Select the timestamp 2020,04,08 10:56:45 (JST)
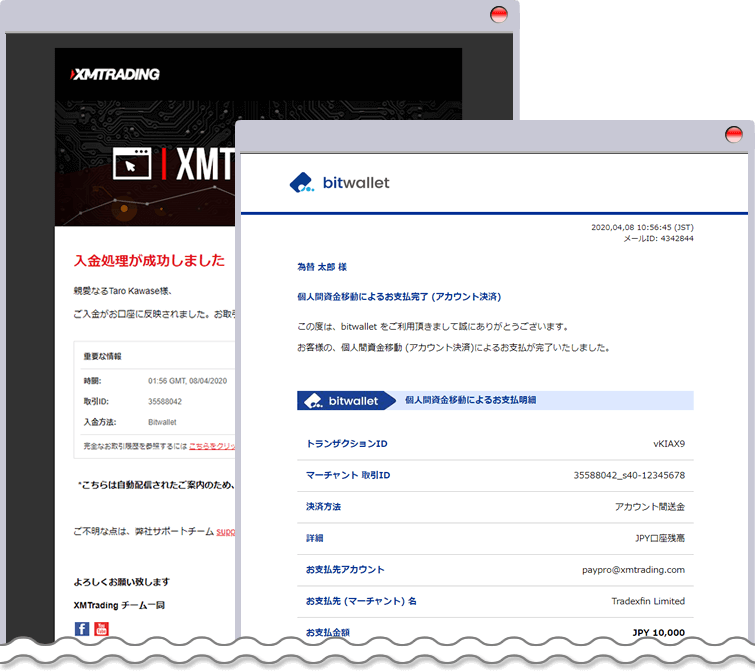The image size is (755, 671). click(642, 227)
